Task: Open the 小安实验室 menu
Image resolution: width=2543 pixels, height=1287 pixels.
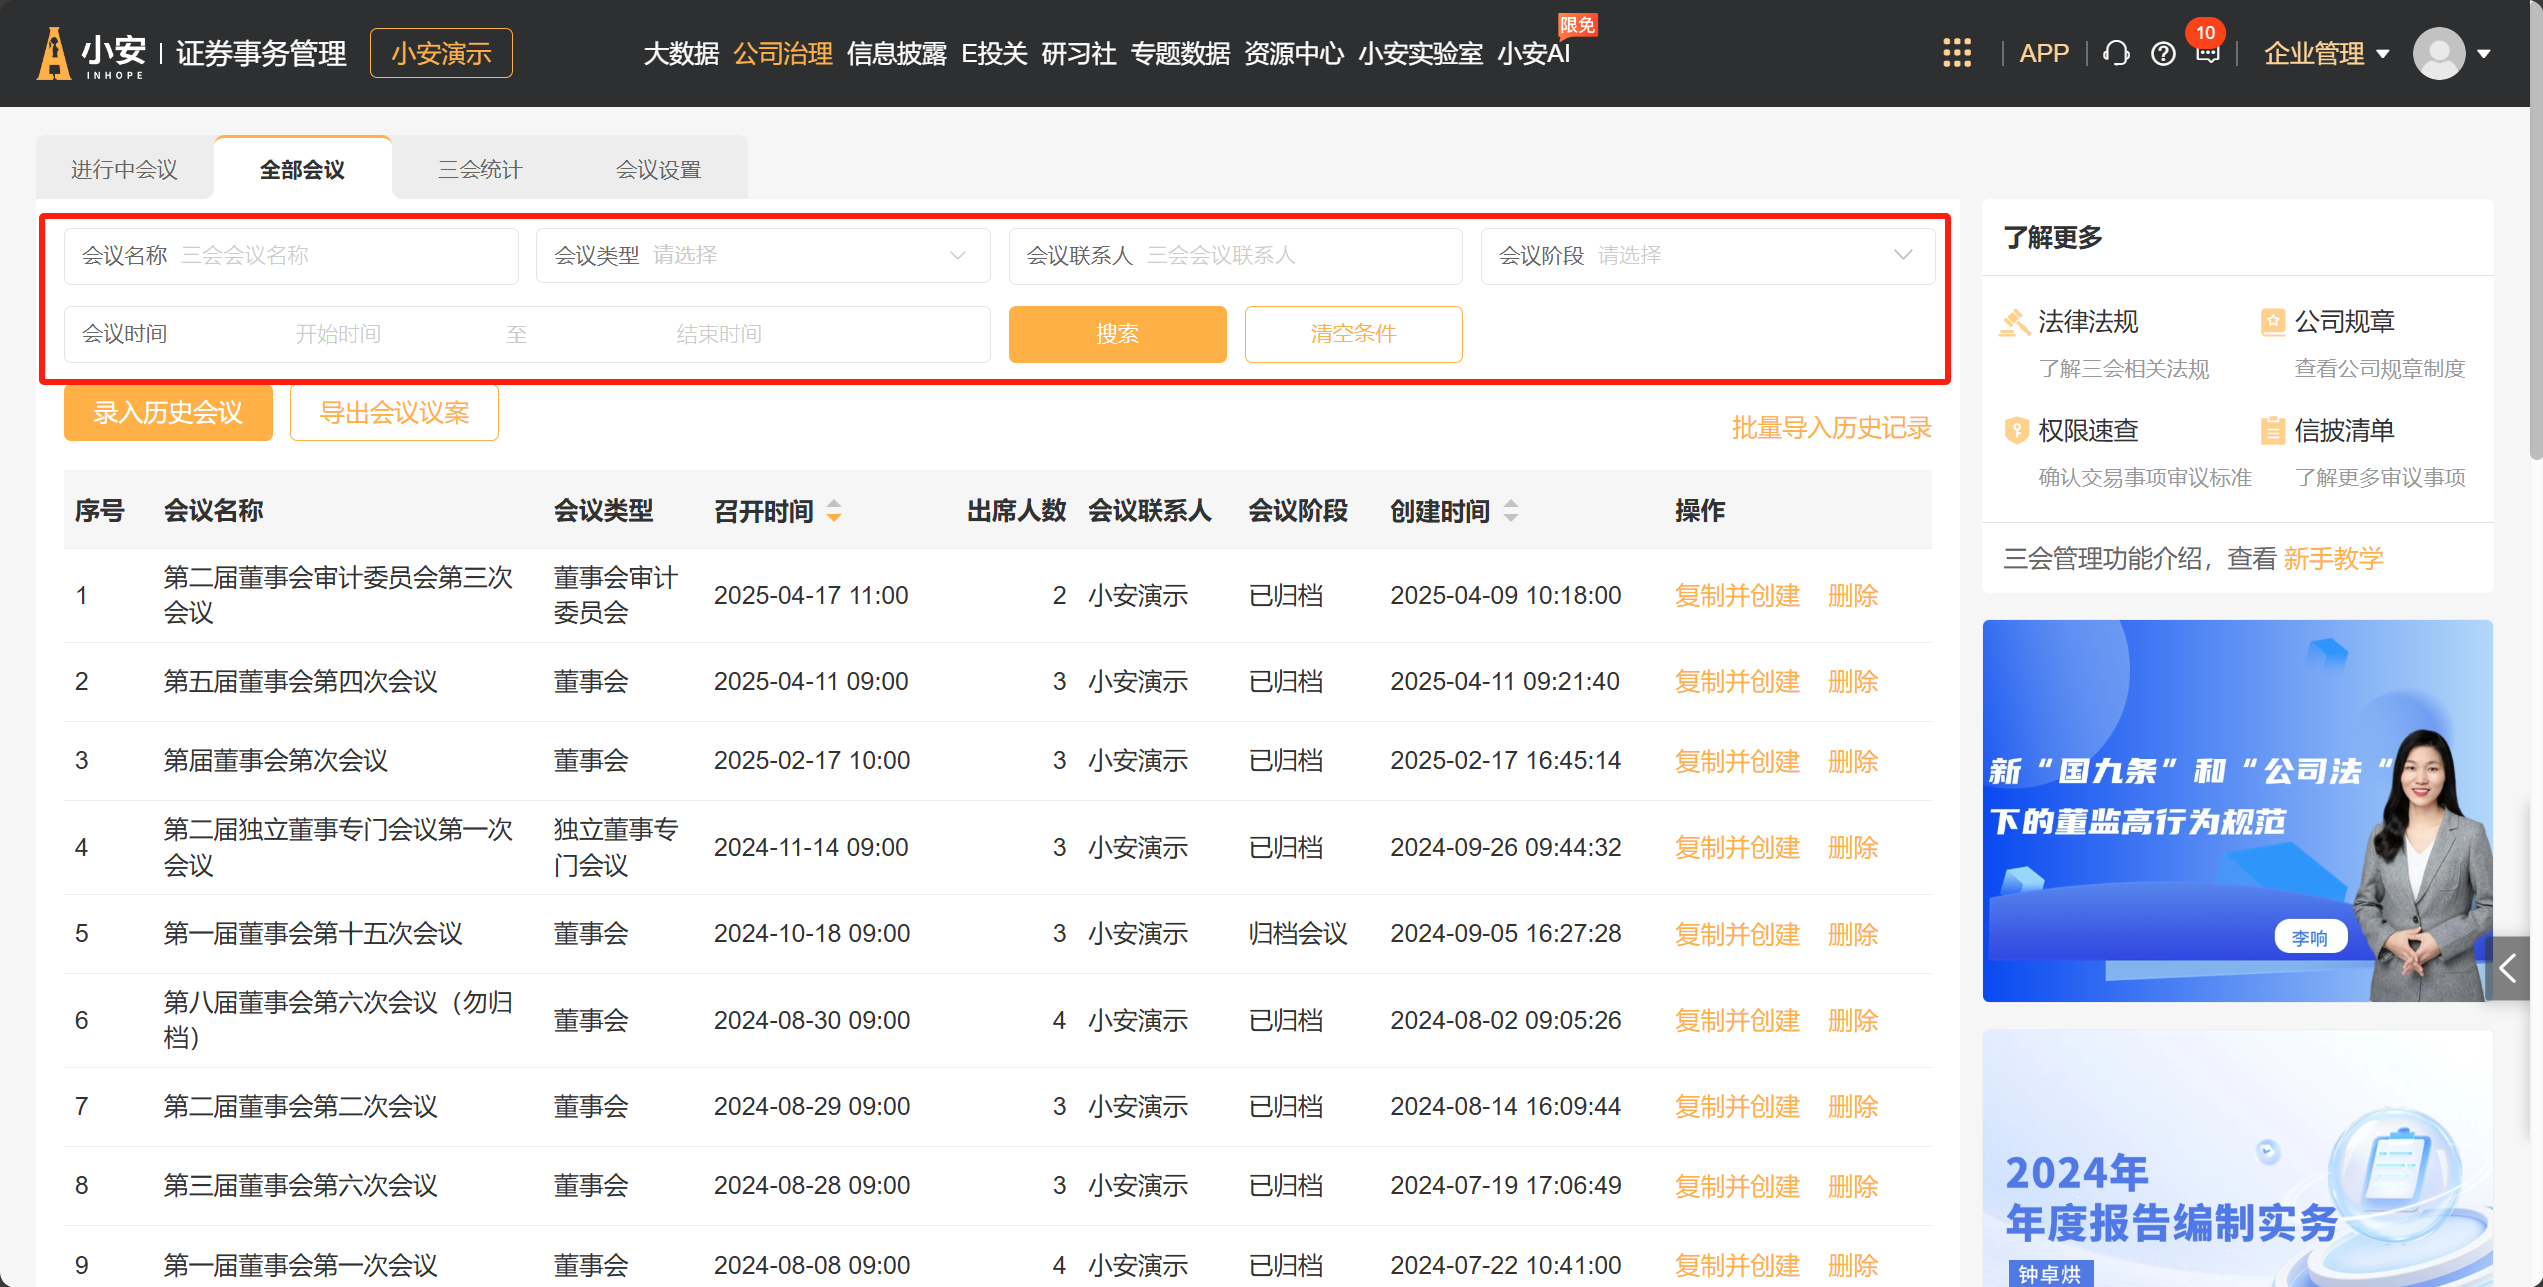Action: [1420, 53]
